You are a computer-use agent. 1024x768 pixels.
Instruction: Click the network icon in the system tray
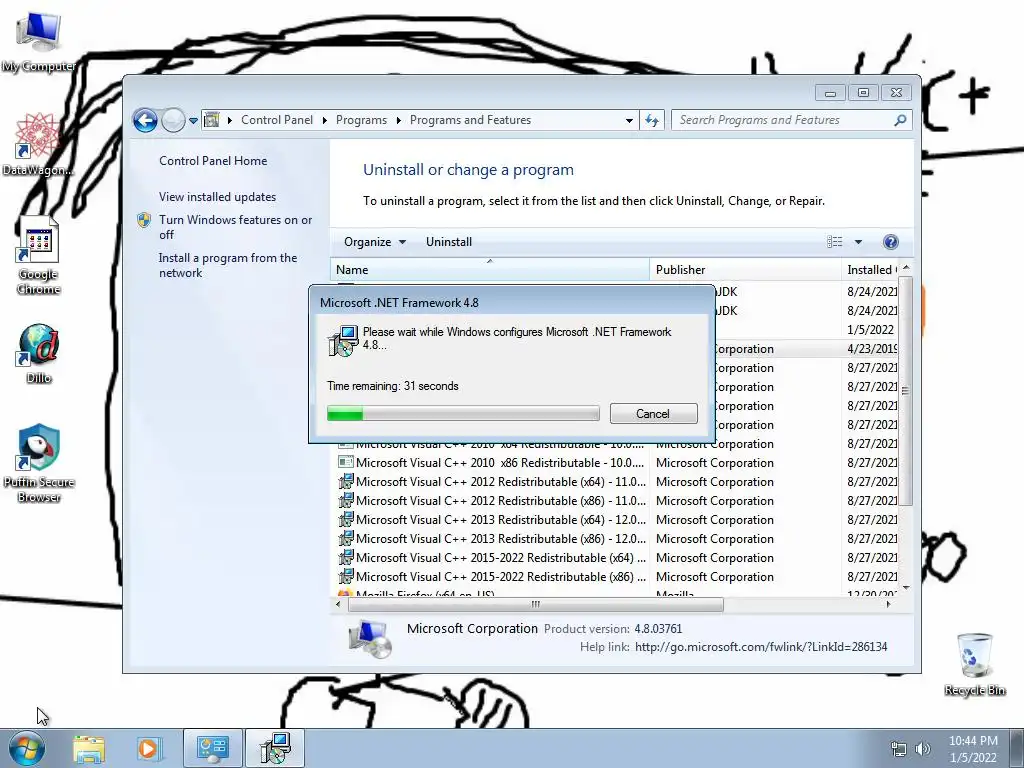tap(899, 749)
